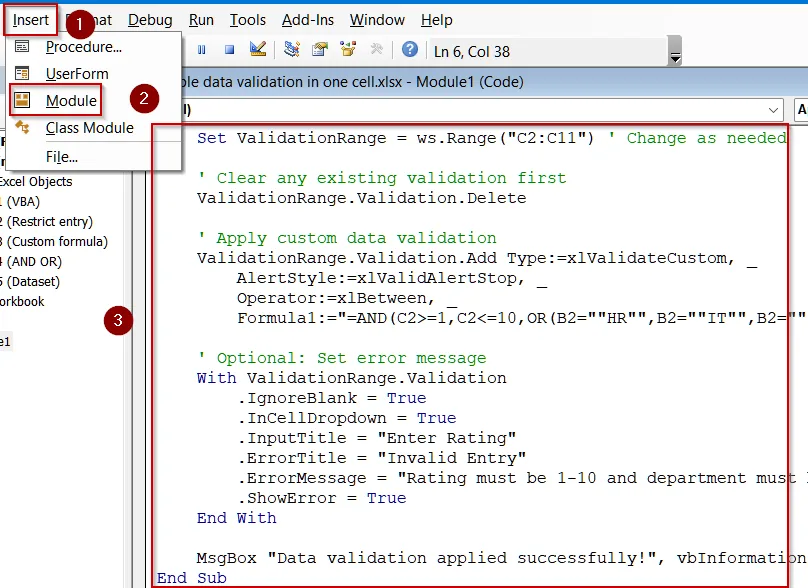This screenshot has width=808, height=588.
Task: Select the Workbook object in the project tree
Action: 22,301
